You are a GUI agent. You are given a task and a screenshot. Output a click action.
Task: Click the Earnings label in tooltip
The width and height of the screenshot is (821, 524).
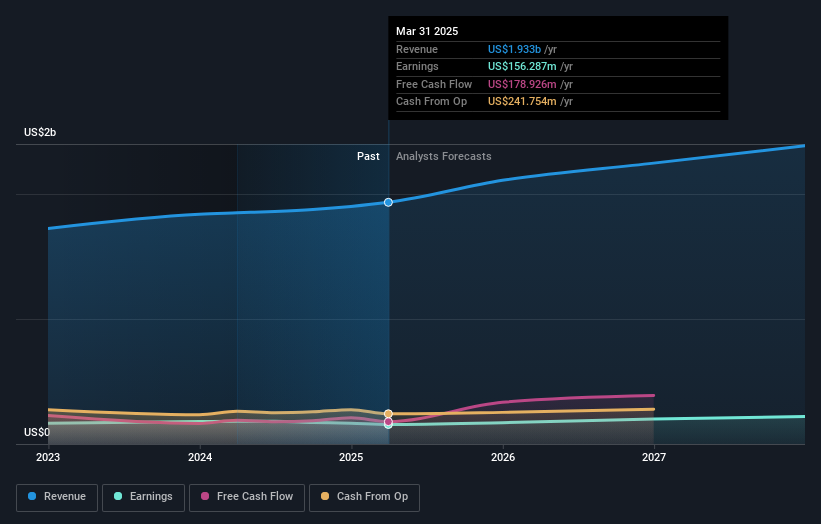[417, 66]
